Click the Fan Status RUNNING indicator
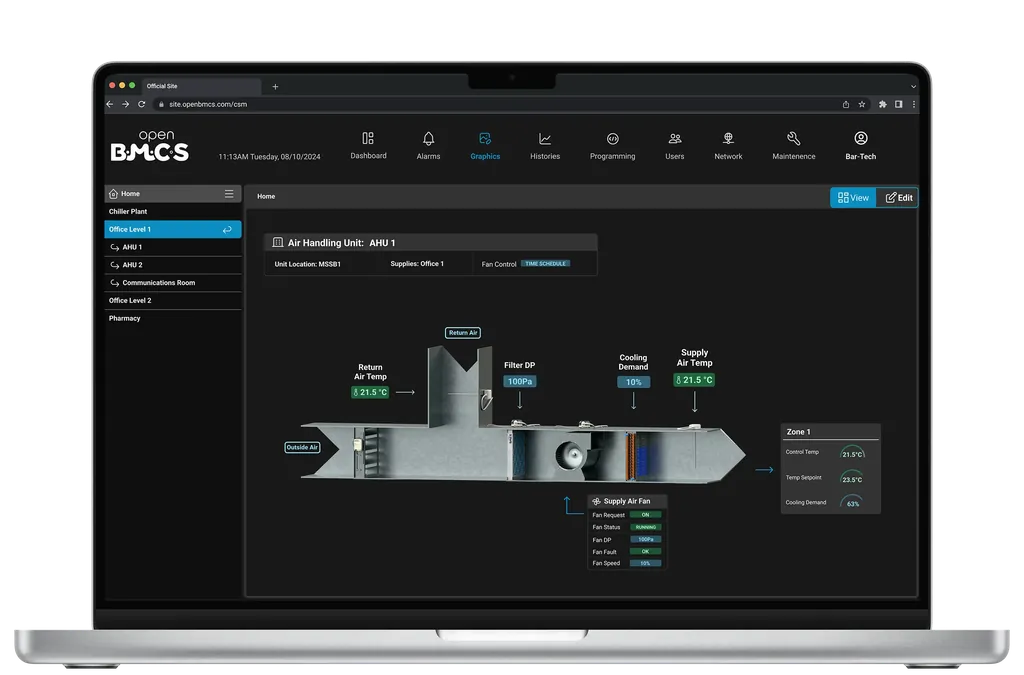This screenshot has width=1024, height=675. (x=645, y=527)
